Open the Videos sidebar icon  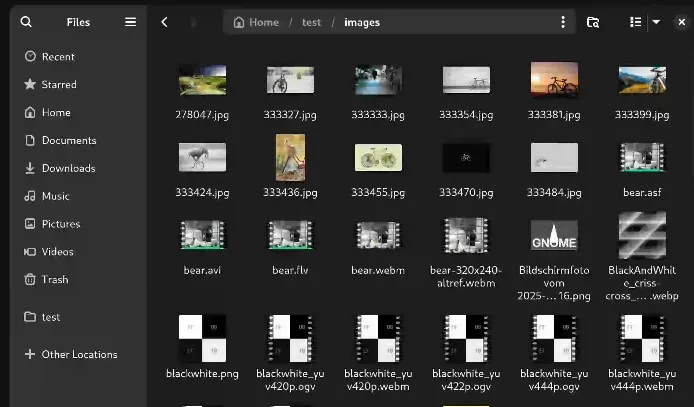pos(30,252)
